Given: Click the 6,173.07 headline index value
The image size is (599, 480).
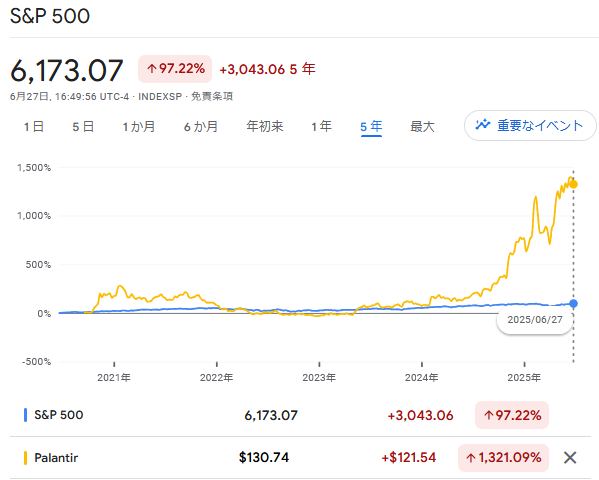Looking at the screenshot, I should click(x=66, y=71).
